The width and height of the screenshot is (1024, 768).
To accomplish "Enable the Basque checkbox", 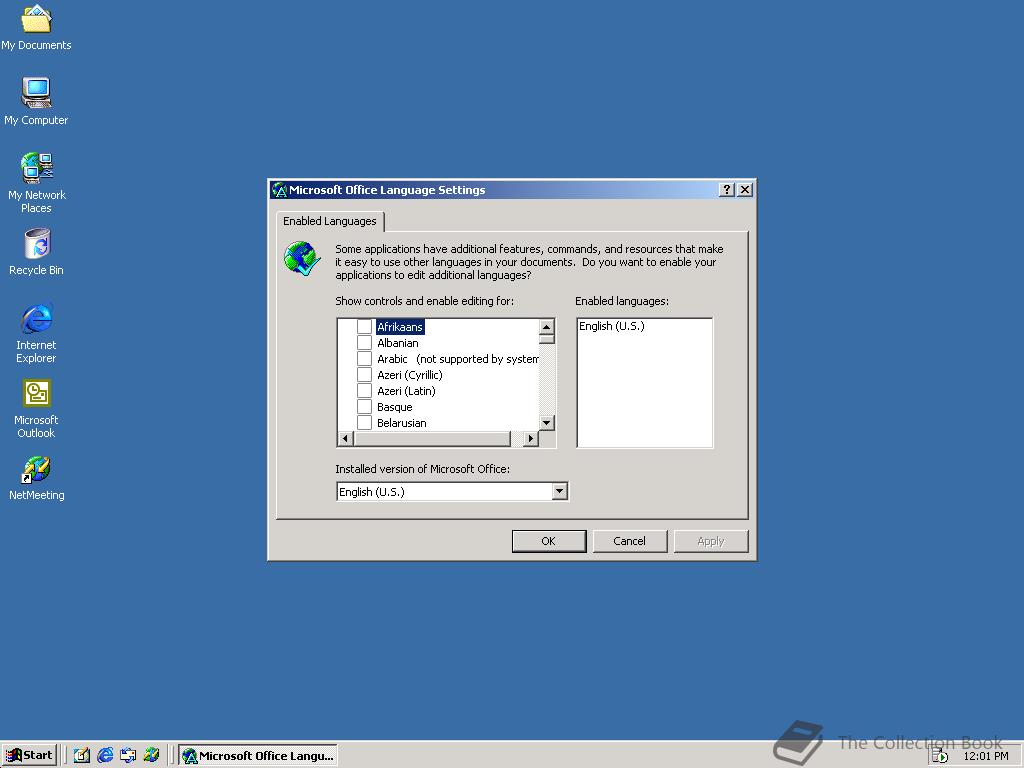I will click(x=364, y=406).
